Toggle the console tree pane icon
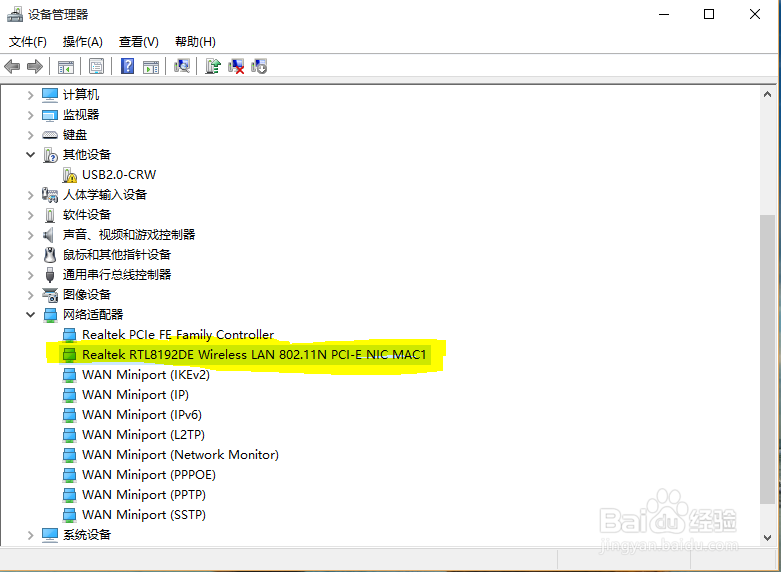Image resolution: width=781 pixels, height=572 pixels. [66, 66]
